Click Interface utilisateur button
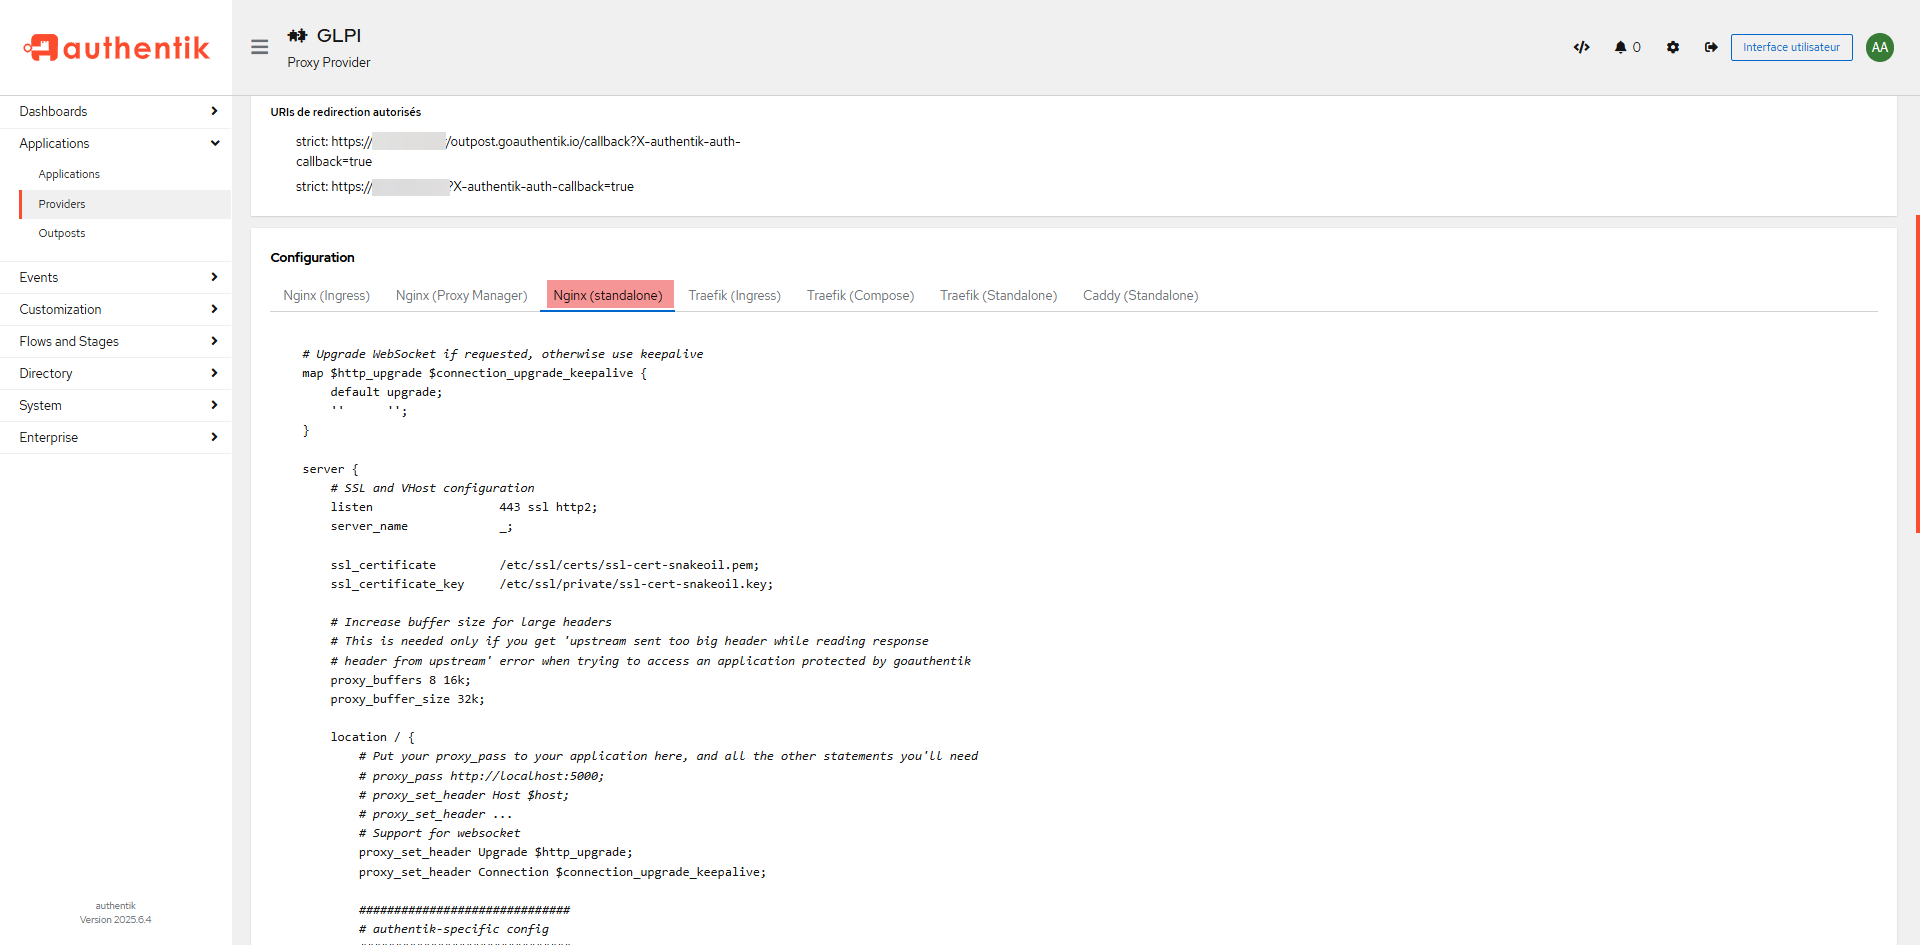1920x945 pixels. tap(1791, 47)
